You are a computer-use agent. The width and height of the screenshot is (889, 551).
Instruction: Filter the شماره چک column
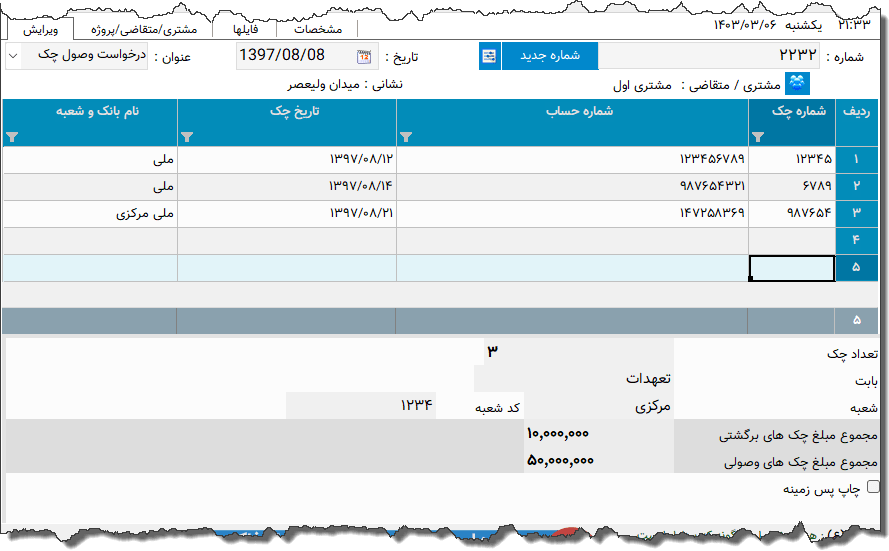click(x=758, y=137)
